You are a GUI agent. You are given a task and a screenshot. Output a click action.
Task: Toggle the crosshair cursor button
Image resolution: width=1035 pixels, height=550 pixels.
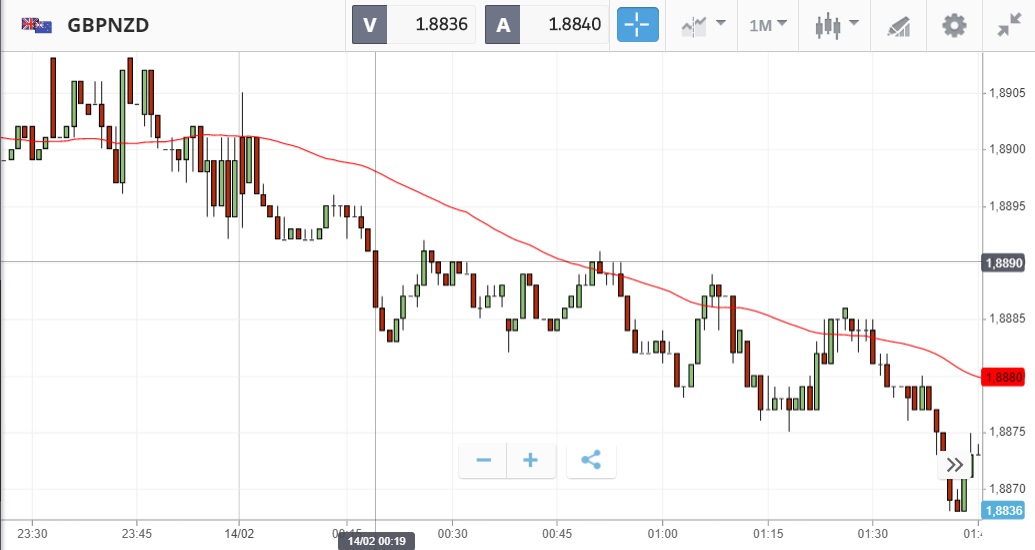tap(638, 25)
